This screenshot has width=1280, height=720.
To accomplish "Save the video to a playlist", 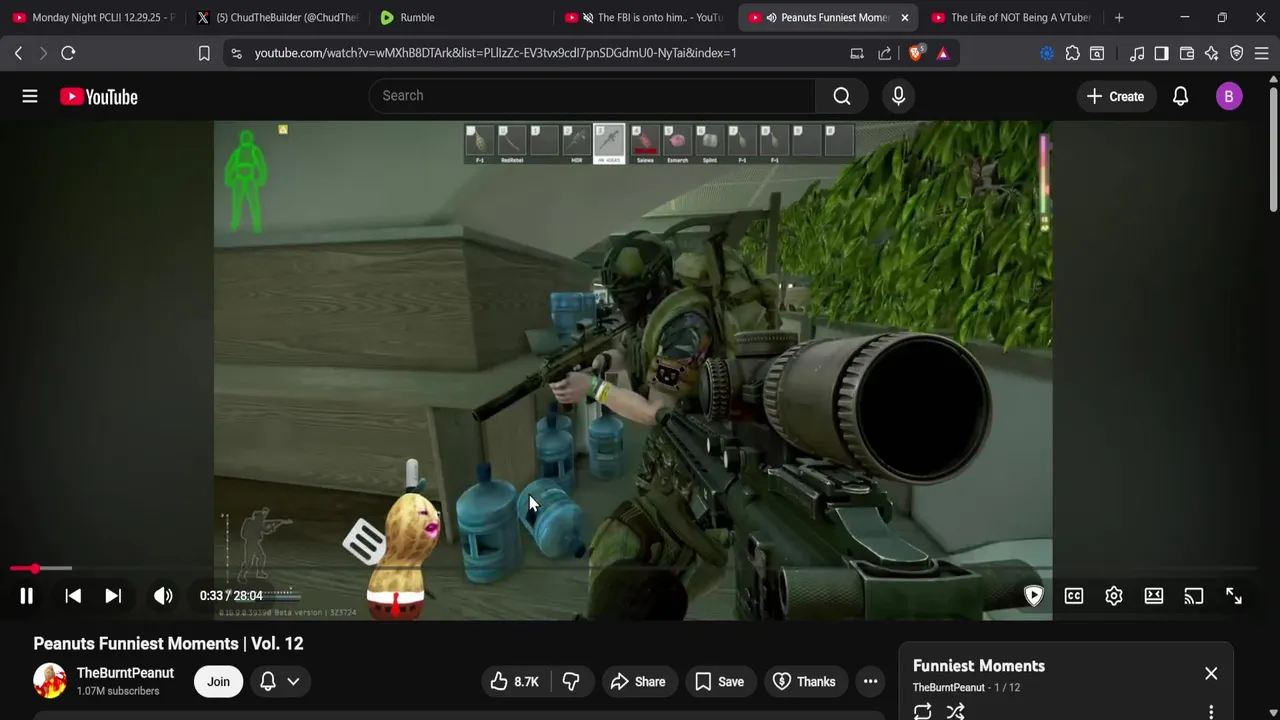I will 720,682.
